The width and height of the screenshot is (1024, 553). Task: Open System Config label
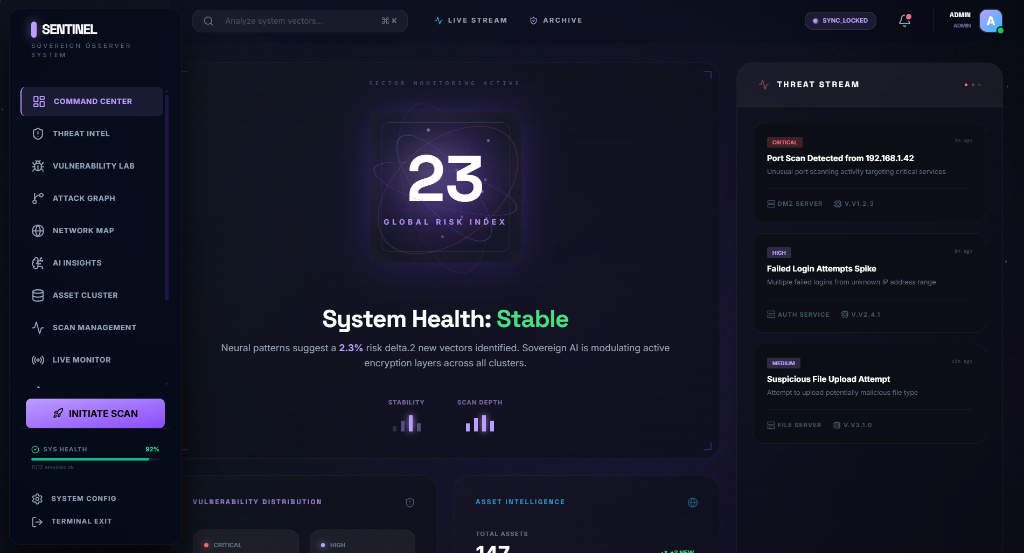pos(84,499)
